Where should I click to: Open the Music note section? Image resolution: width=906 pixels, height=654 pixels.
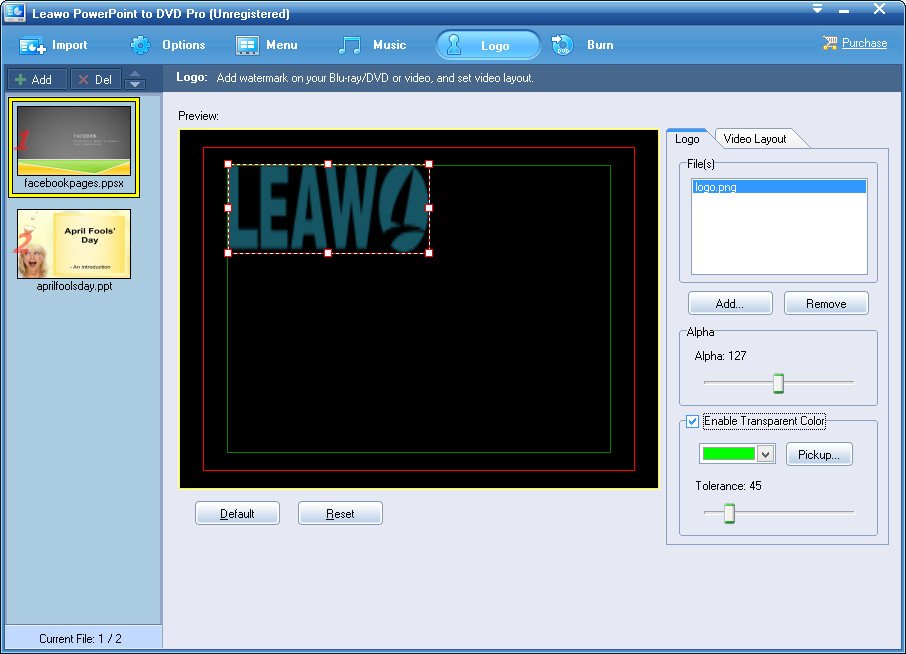372,45
